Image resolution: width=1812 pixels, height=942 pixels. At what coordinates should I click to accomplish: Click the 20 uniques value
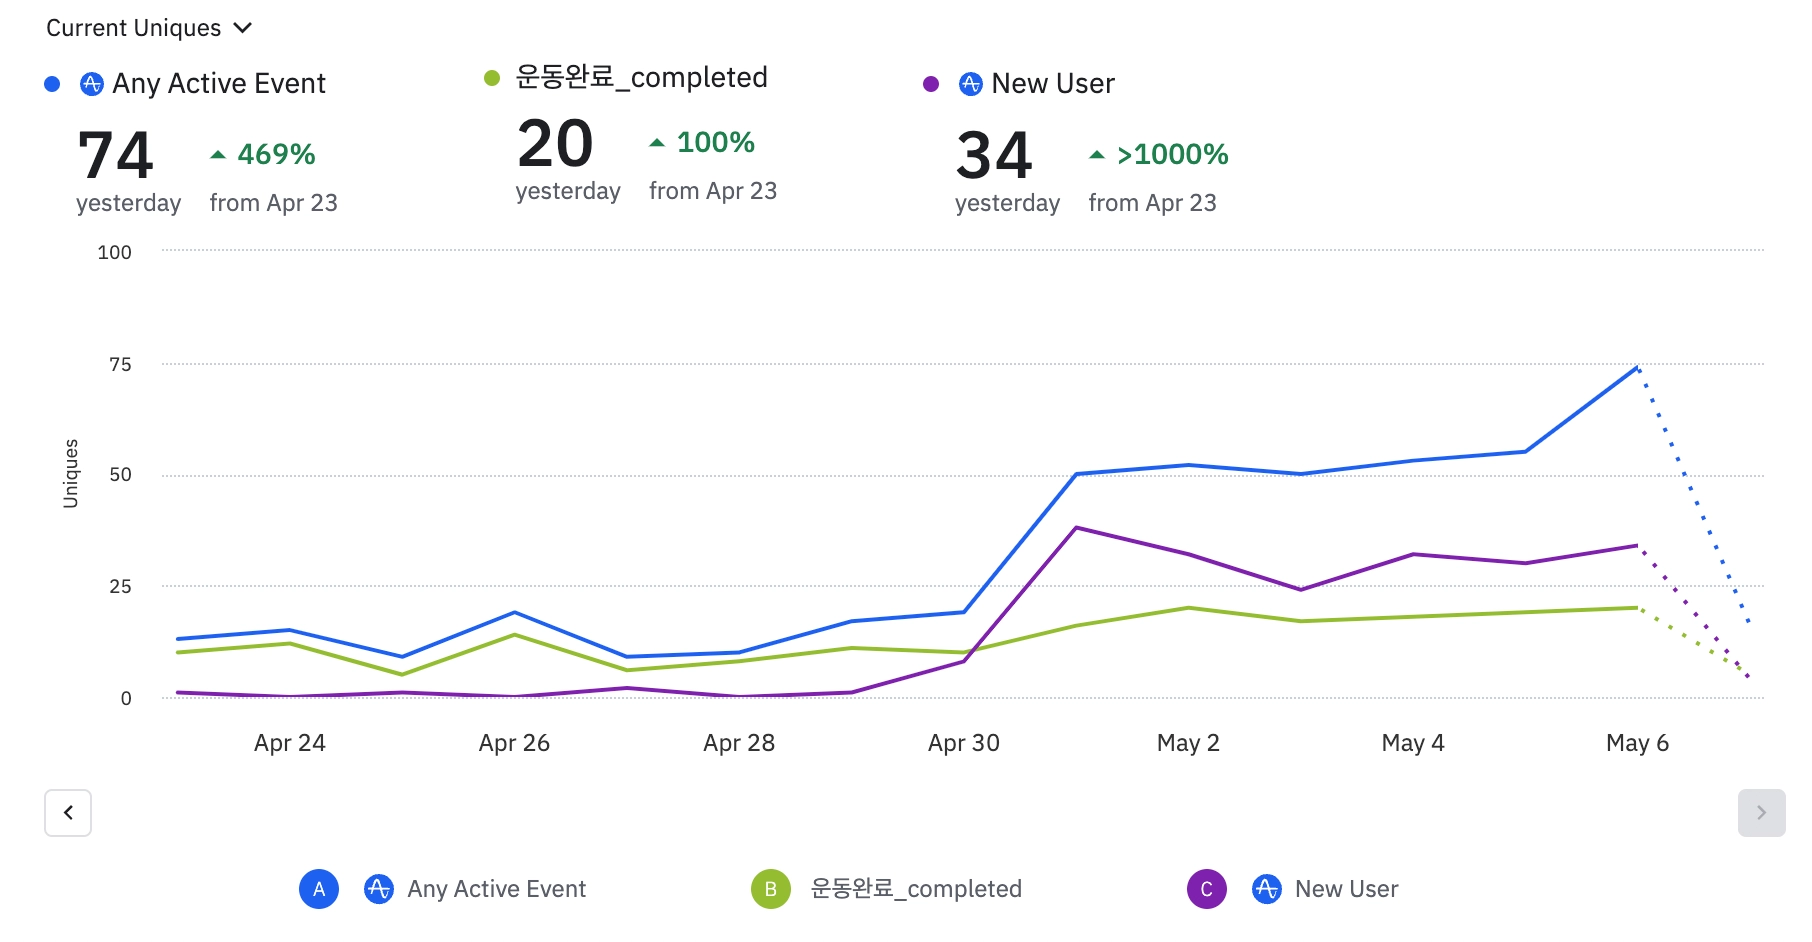[x=556, y=144]
